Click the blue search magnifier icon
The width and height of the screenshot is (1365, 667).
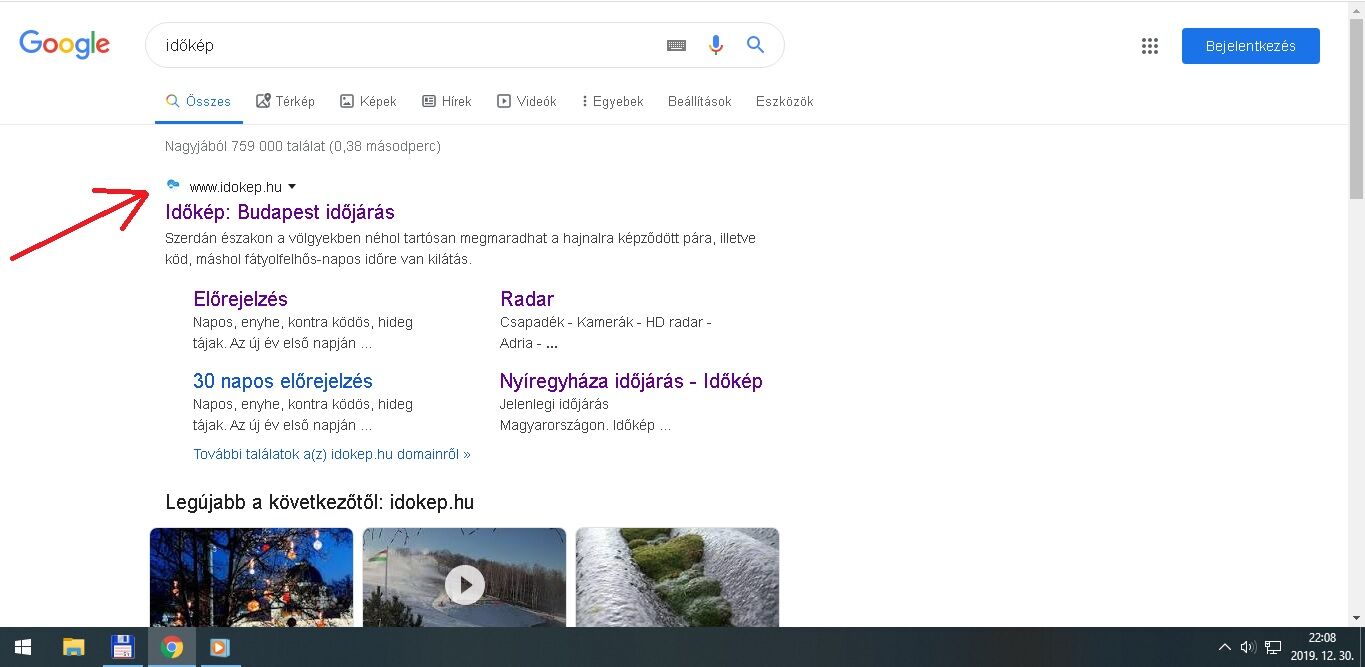pyautogui.click(x=755, y=45)
